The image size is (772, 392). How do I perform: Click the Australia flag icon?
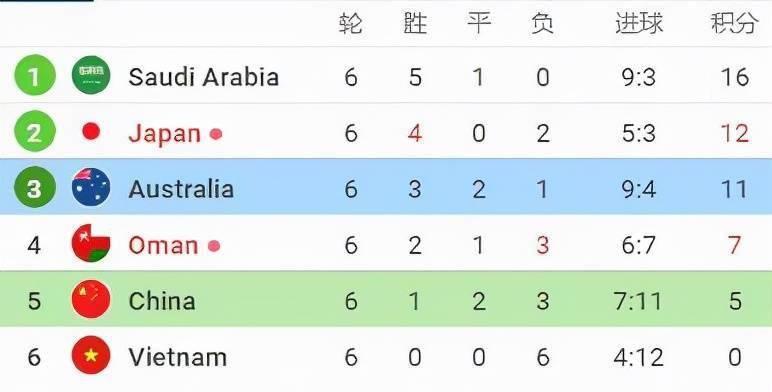coord(91,187)
